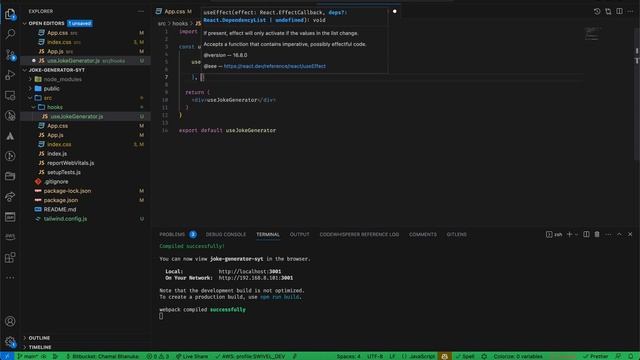Open terminal panel more actions ellipsis
Image resolution: width=640 pixels, height=360 pixels.
coord(608,234)
